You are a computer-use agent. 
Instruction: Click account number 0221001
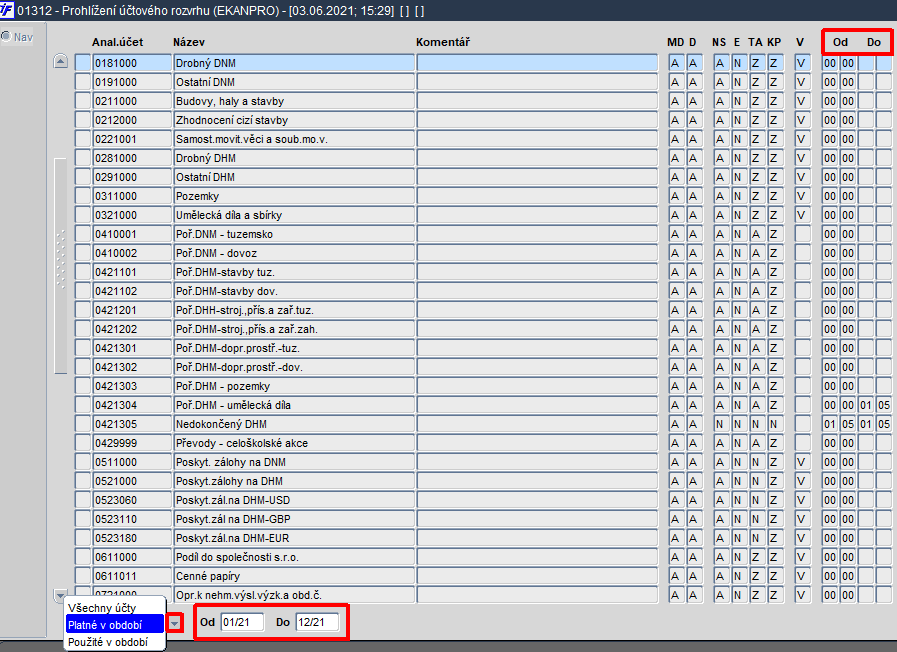(x=132, y=139)
